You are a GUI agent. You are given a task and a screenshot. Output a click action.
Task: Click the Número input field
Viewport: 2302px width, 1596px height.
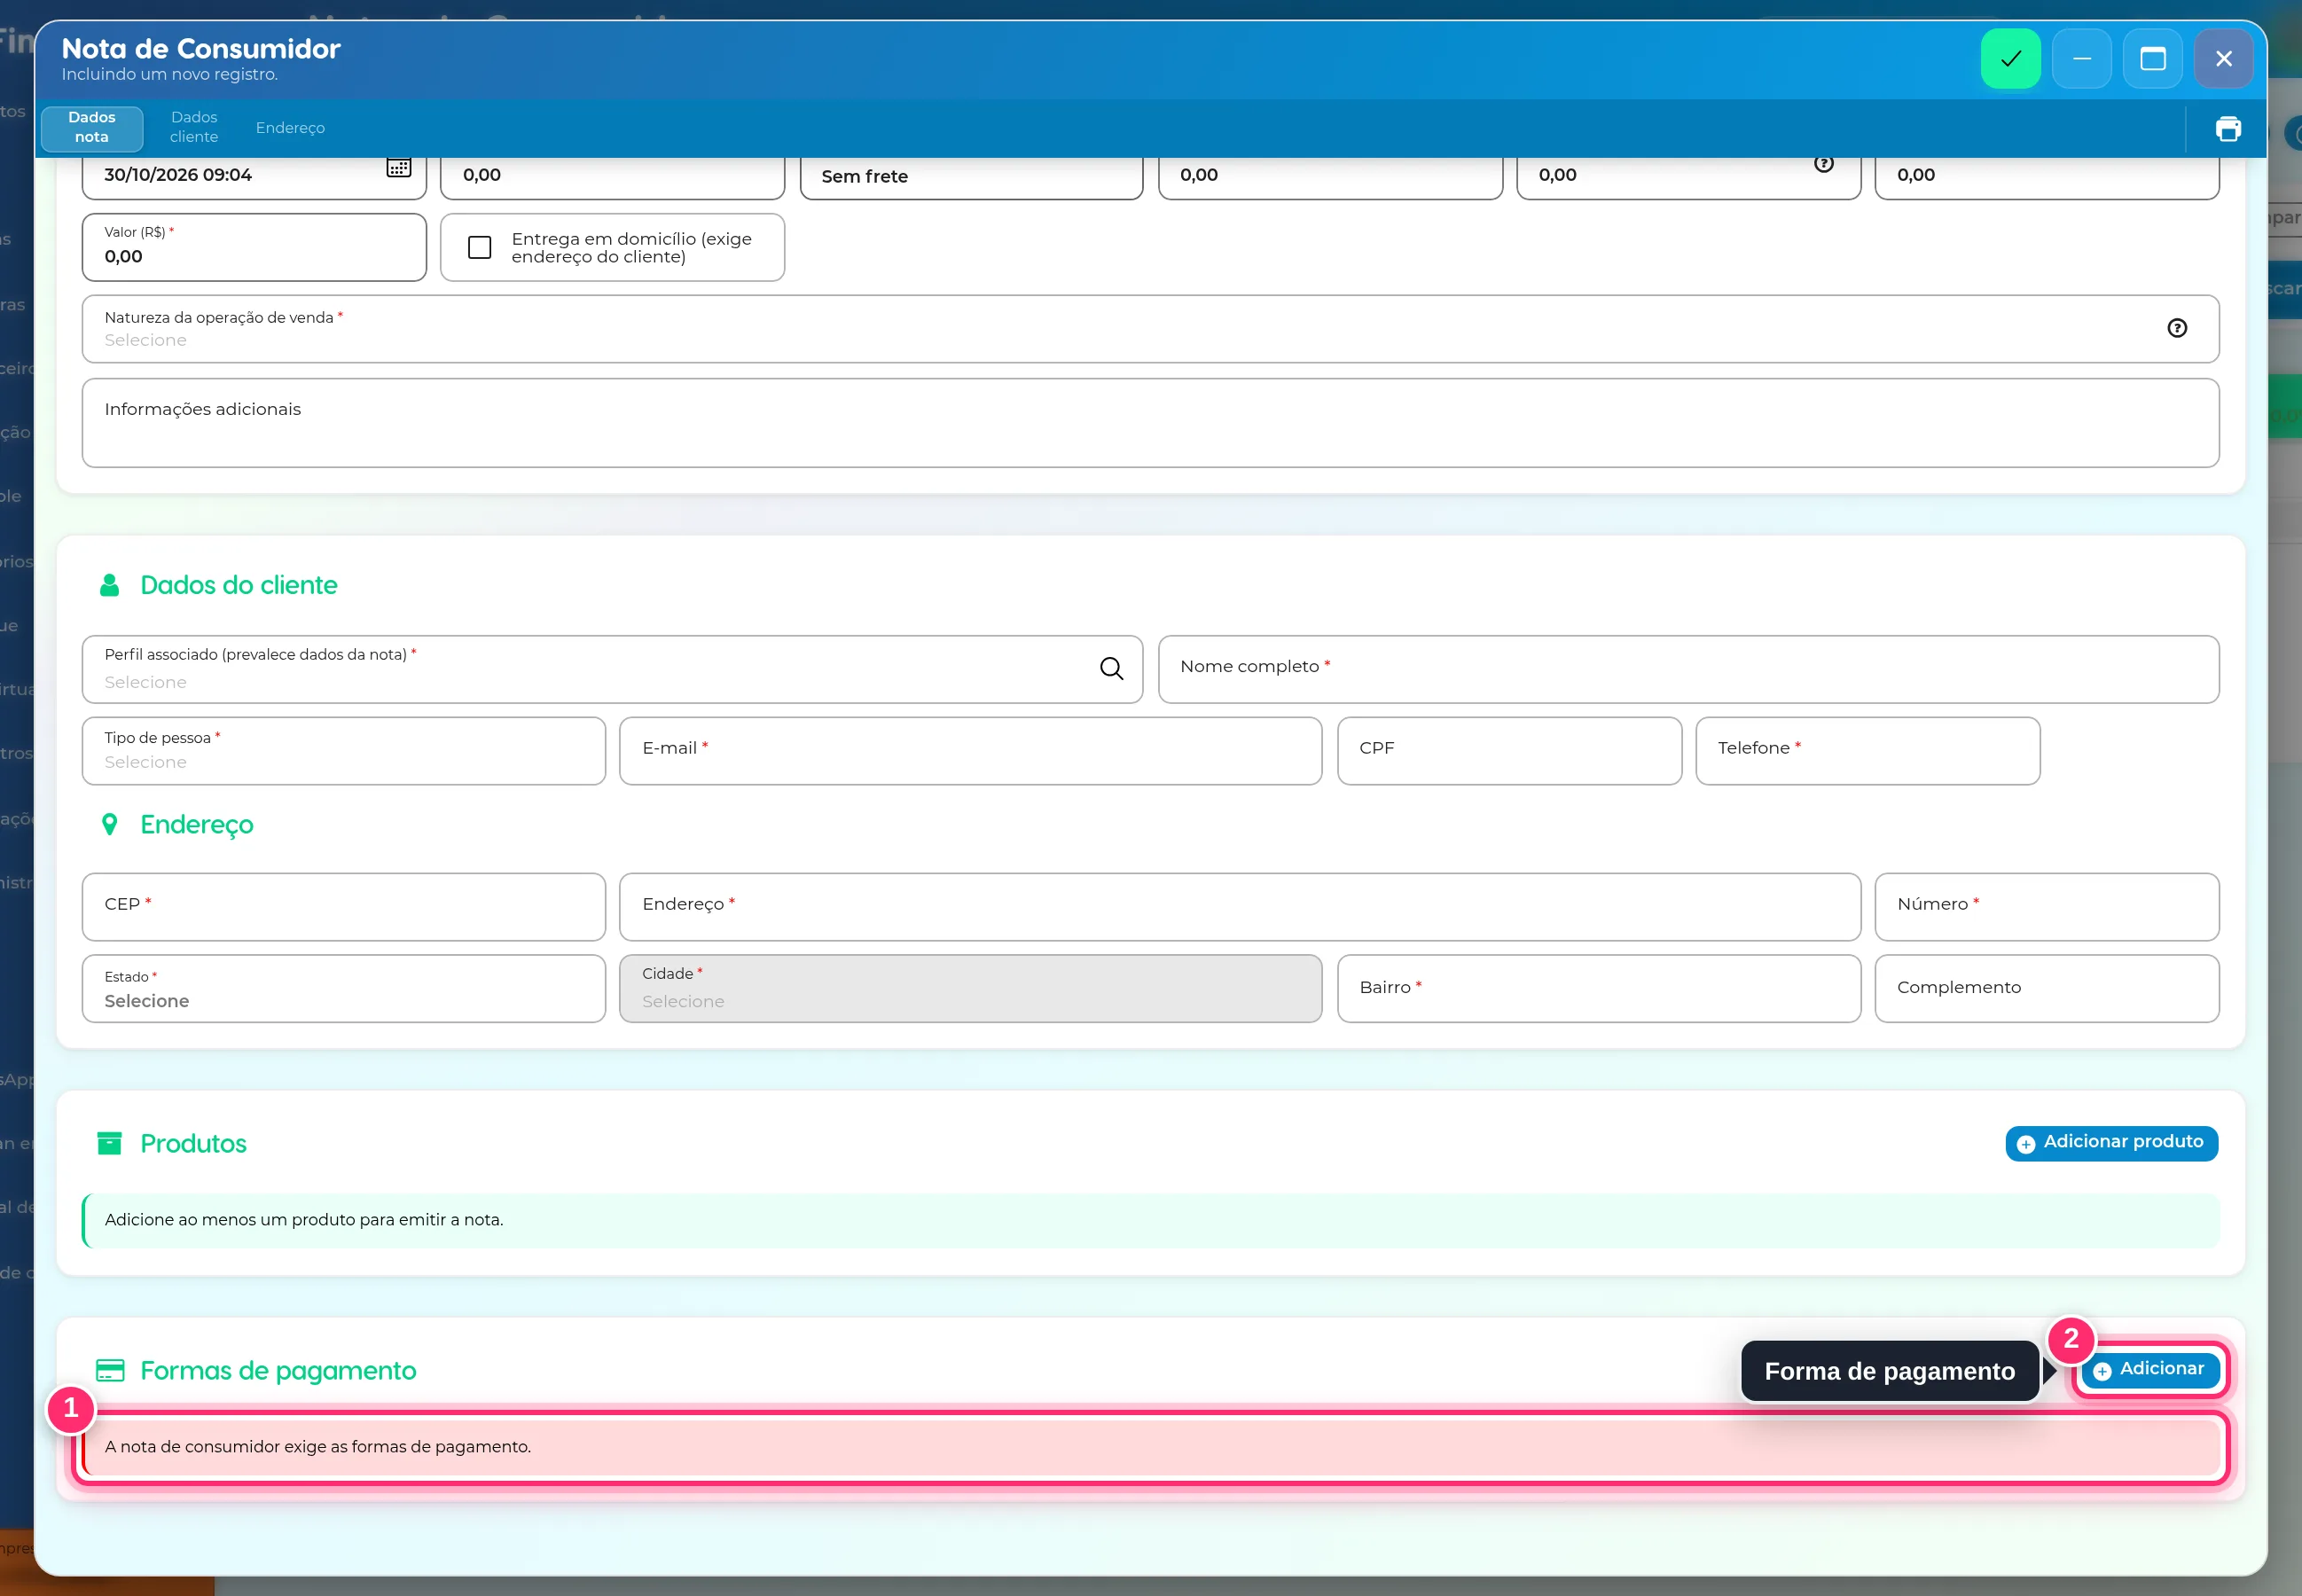point(2046,907)
